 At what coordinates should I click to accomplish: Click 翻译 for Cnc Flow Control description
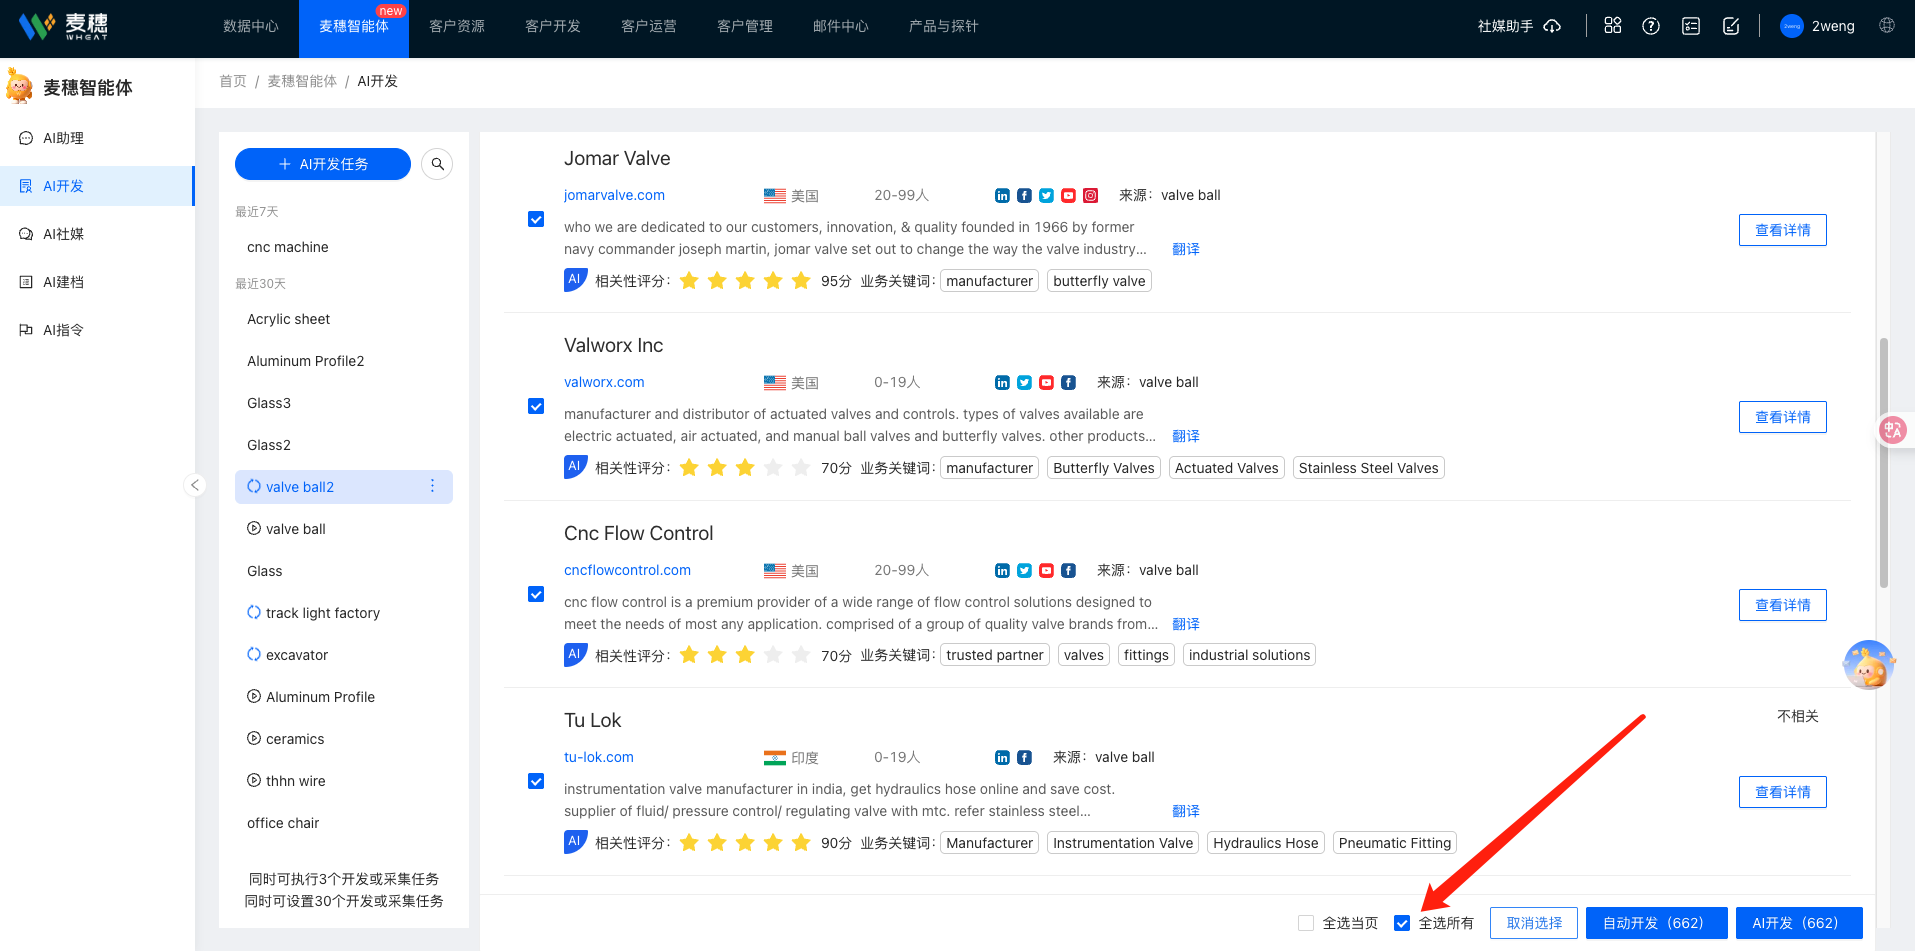[1186, 624]
